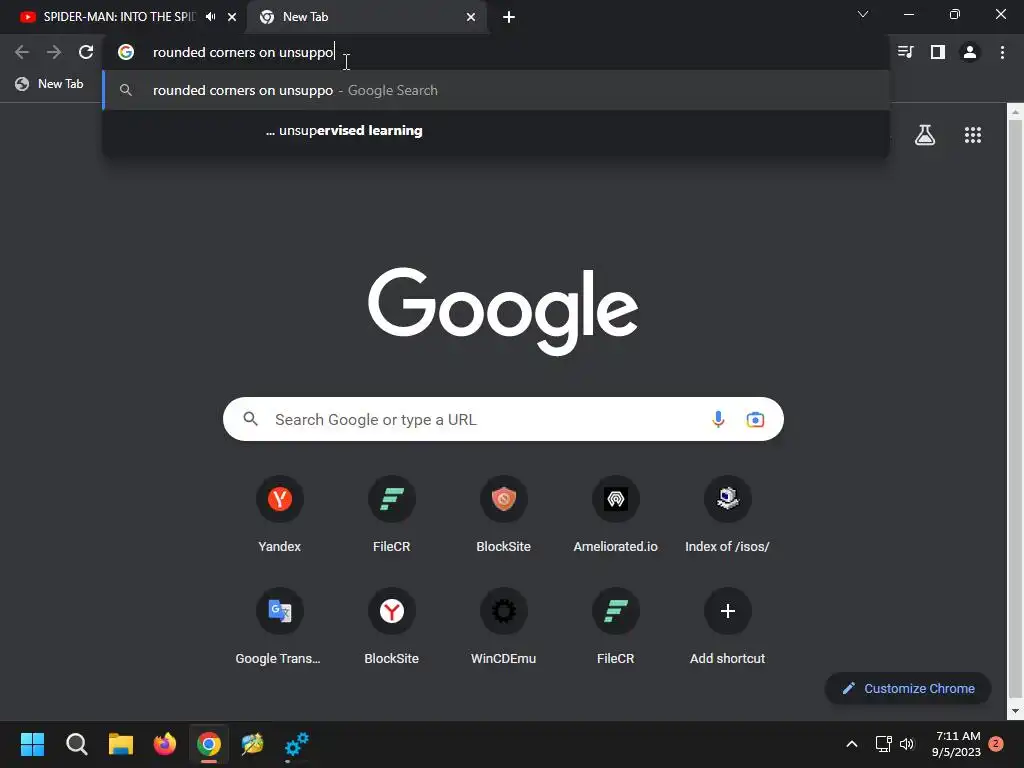Open the Ameliorated.io shortcut
Viewport: 1024px width, 768px height.
[x=616, y=515]
